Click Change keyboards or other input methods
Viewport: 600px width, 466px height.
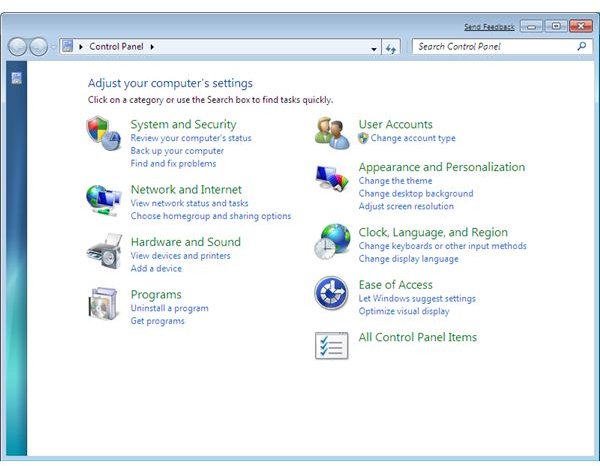pos(442,246)
